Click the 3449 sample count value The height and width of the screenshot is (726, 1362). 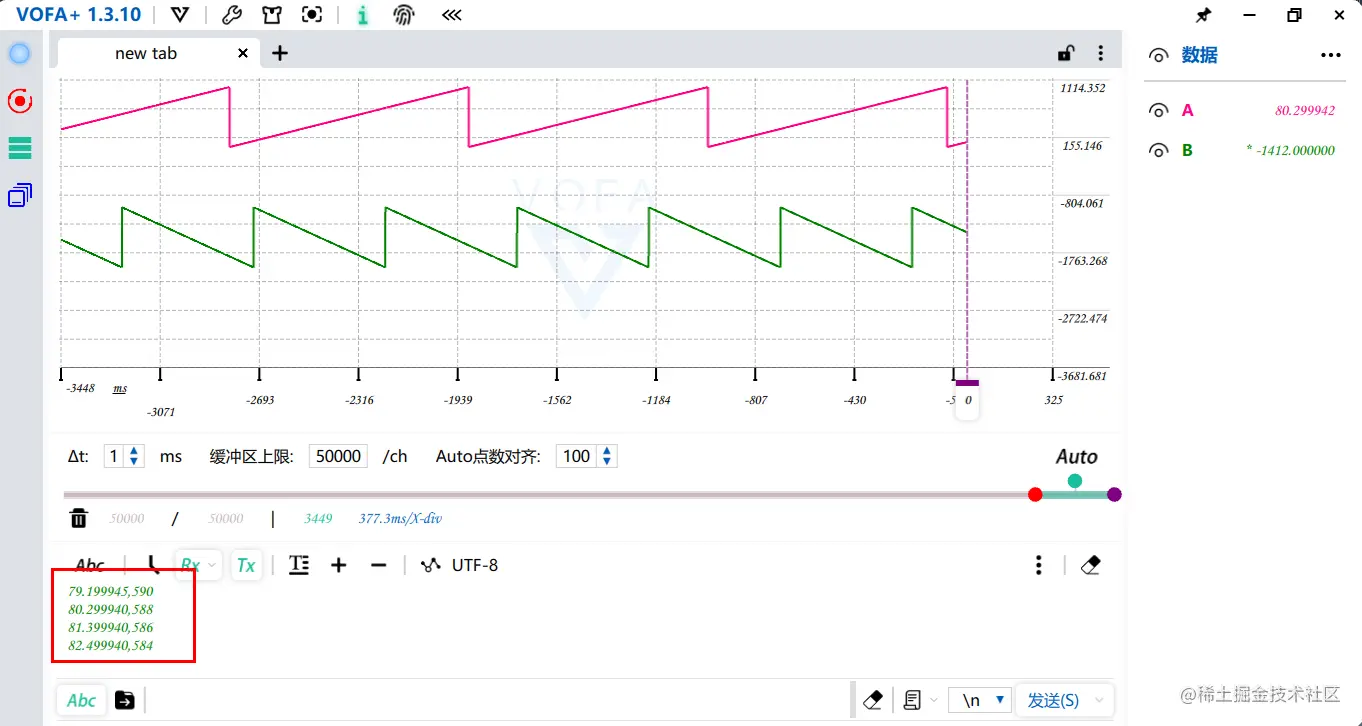point(318,518)
